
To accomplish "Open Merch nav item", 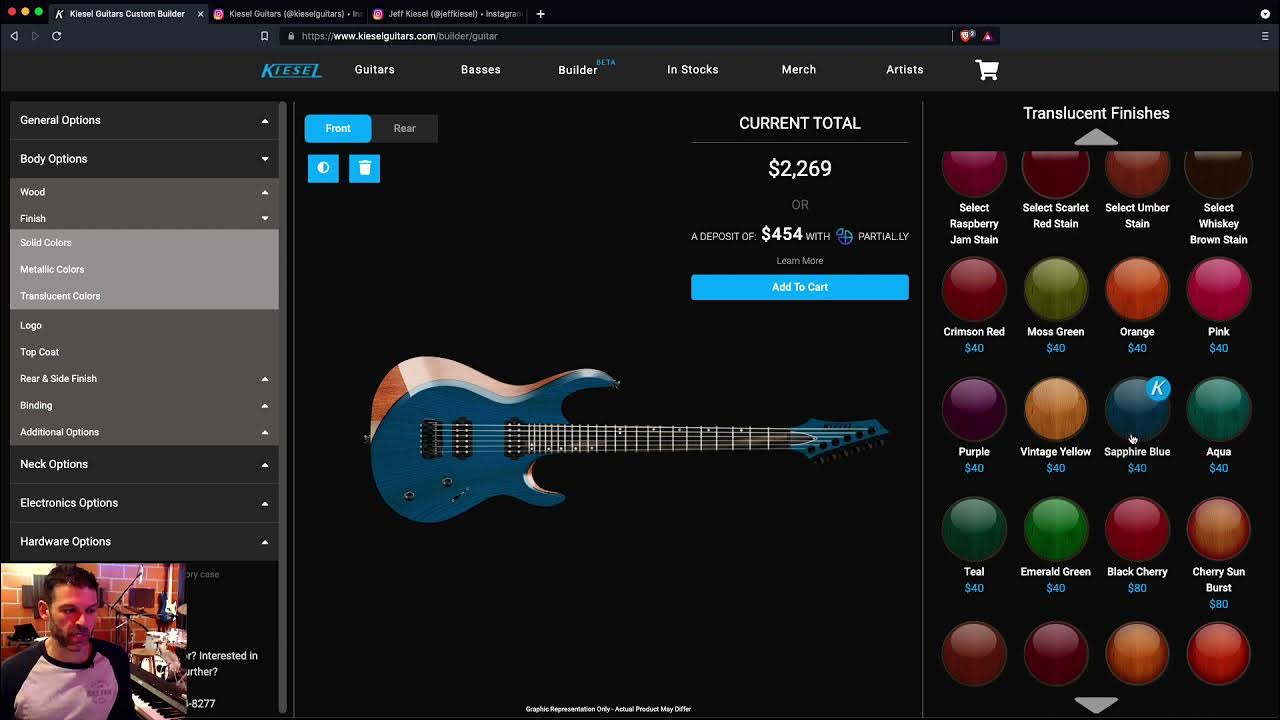I will 799,70.
